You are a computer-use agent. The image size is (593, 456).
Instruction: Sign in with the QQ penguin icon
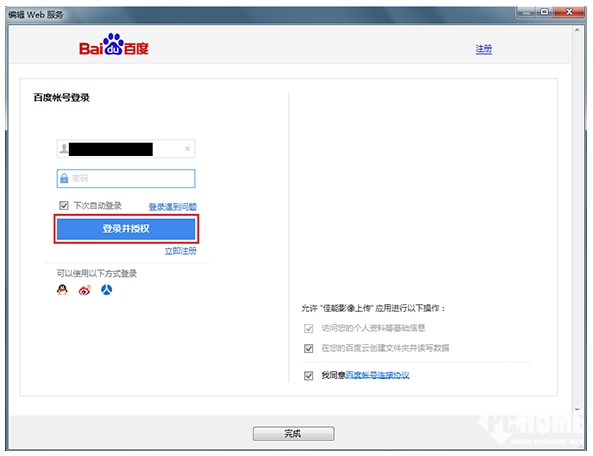point(62,290)
